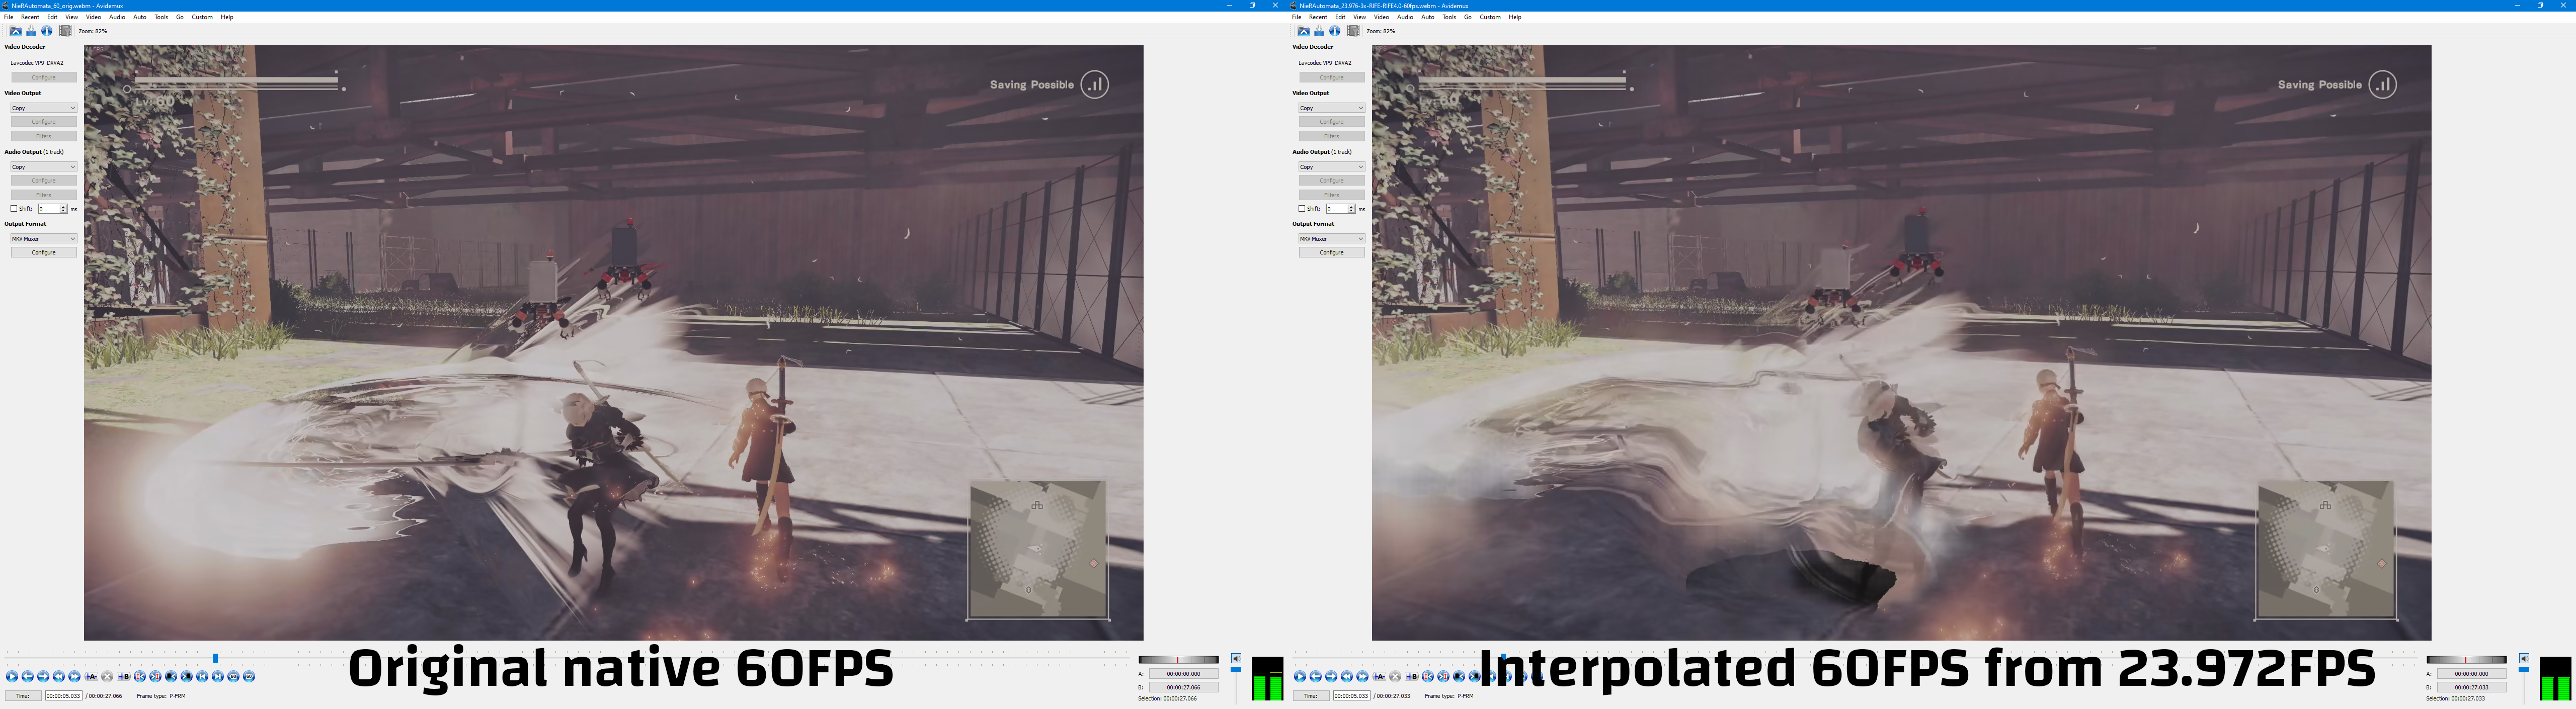Screen dimensions: 2576x709
Task: Time: button in left window
Action: pos(23,696)
